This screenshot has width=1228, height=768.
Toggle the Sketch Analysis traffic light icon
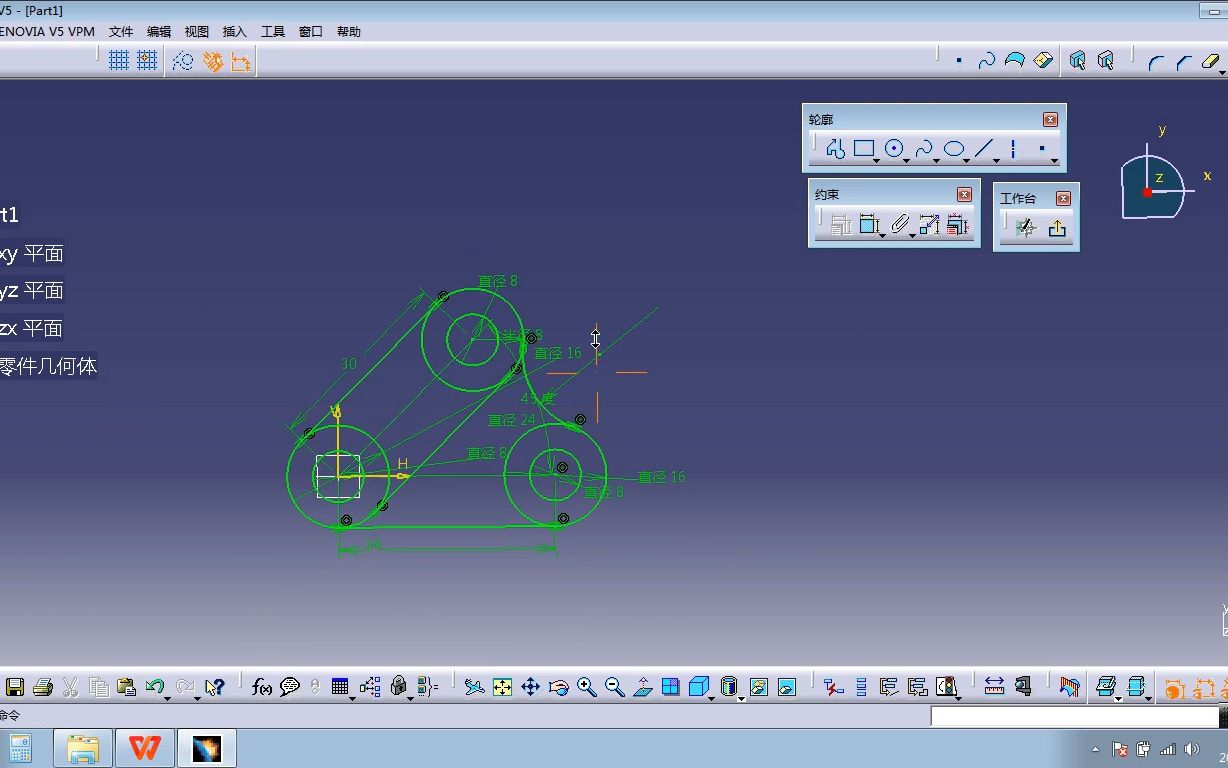(945, 686)
